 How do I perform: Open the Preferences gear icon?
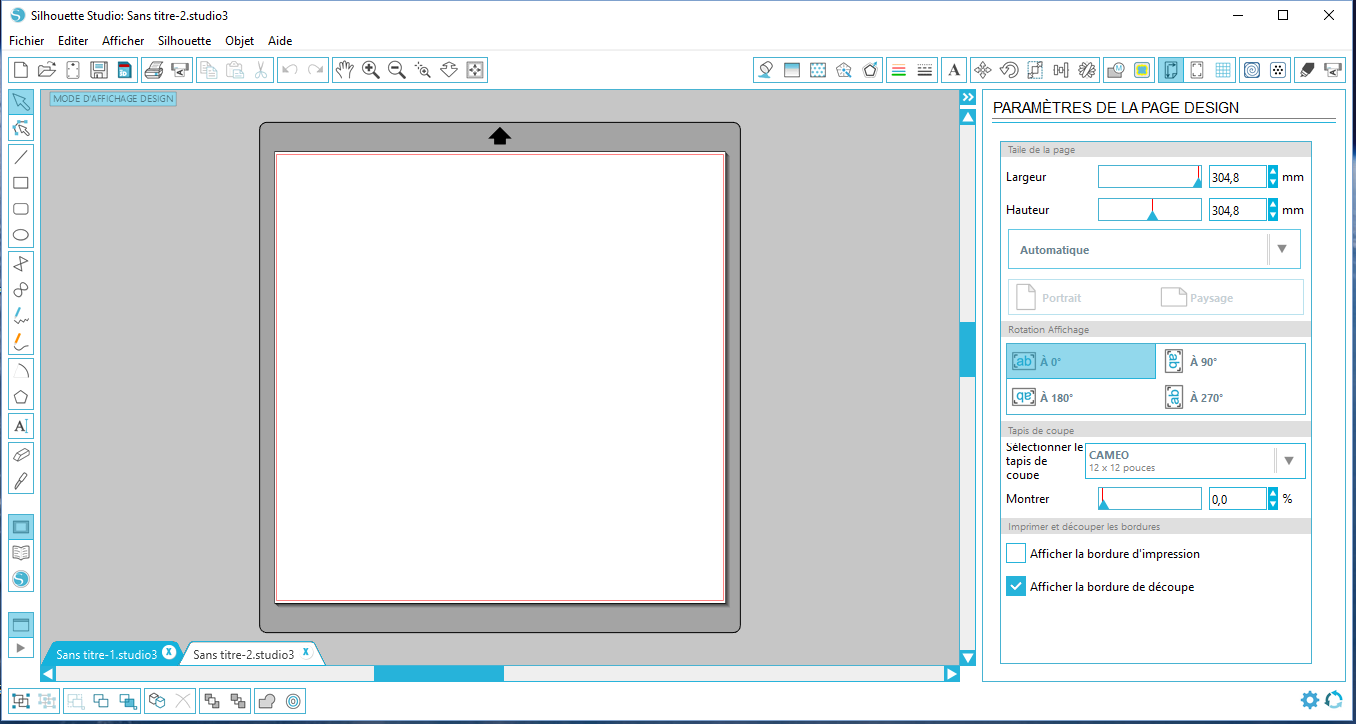pos(1309,700)
